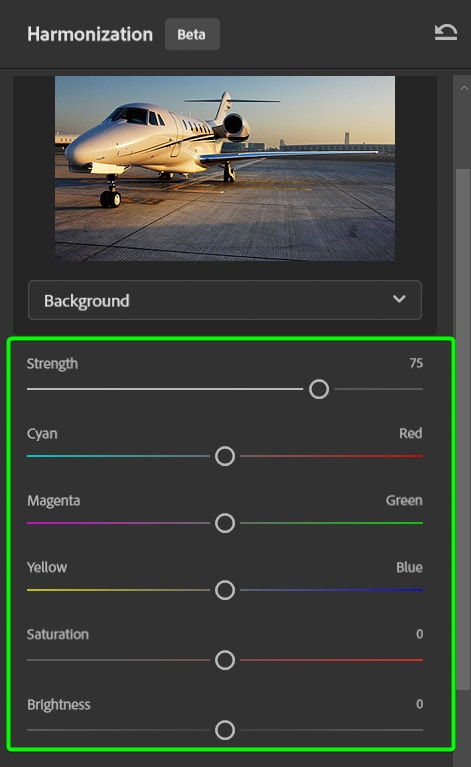The width and height of the screenshot is (471, 767).
Task: Click the blue end of Yellow-Blue track
Action: 417,590
